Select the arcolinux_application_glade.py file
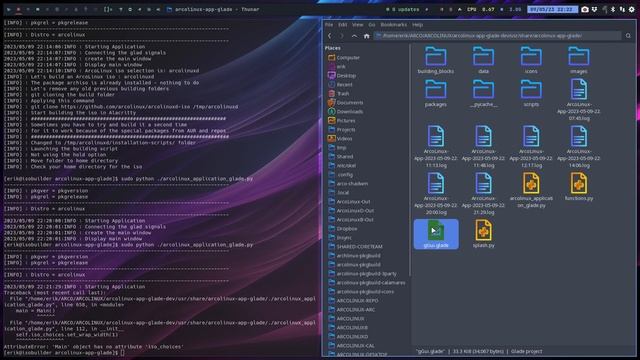The width and height of the screenshot is (640, 360). pos(531,190)
